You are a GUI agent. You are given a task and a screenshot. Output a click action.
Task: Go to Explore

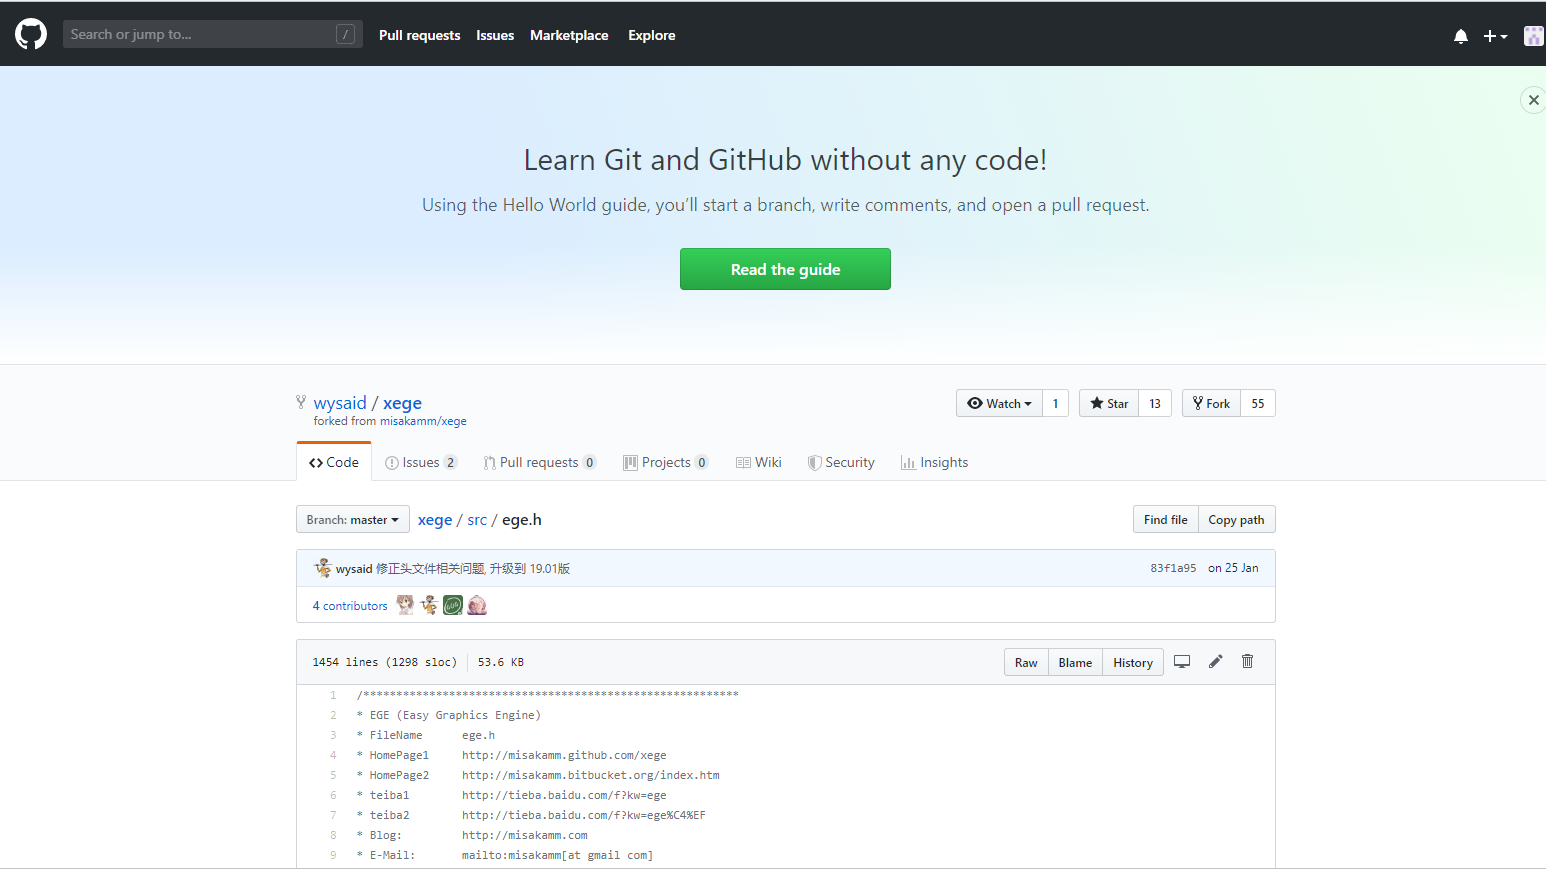(x=651, y=35)
